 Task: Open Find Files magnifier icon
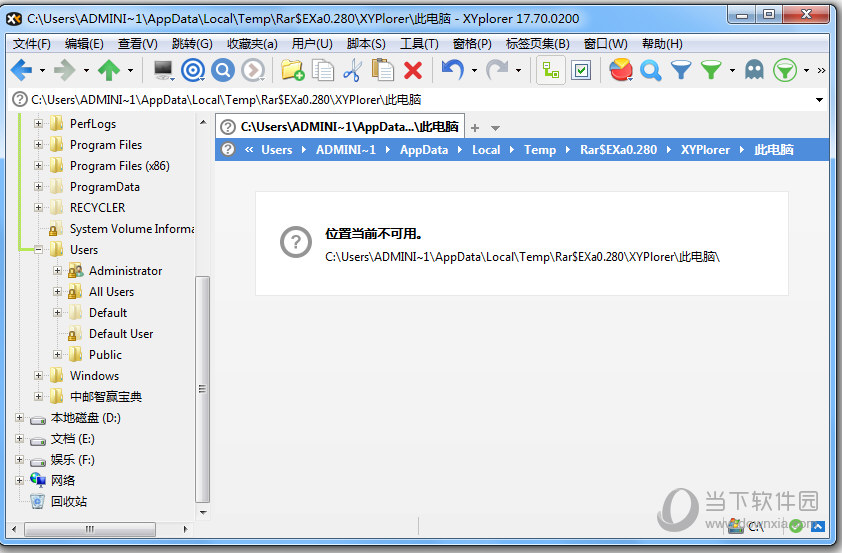coord(650,70)
